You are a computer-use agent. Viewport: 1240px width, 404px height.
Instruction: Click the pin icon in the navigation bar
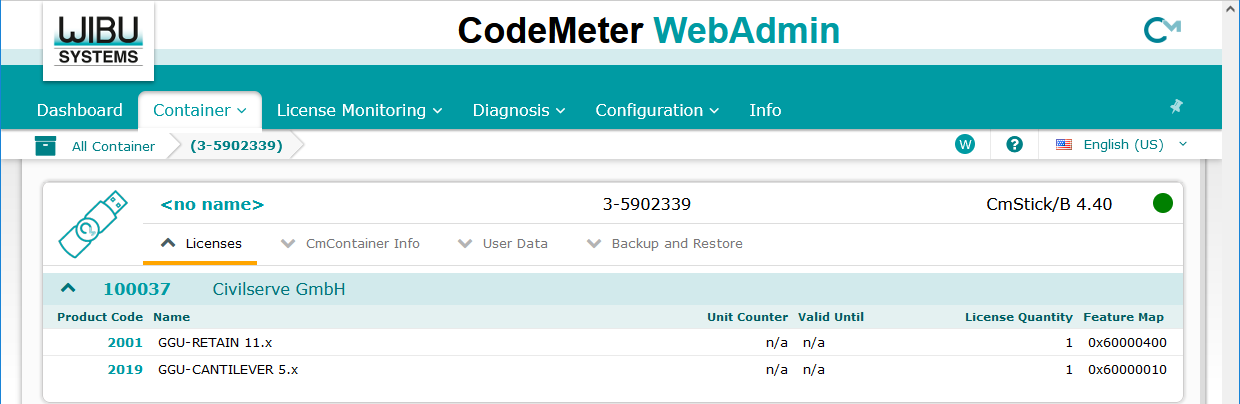coord(1176,106)
